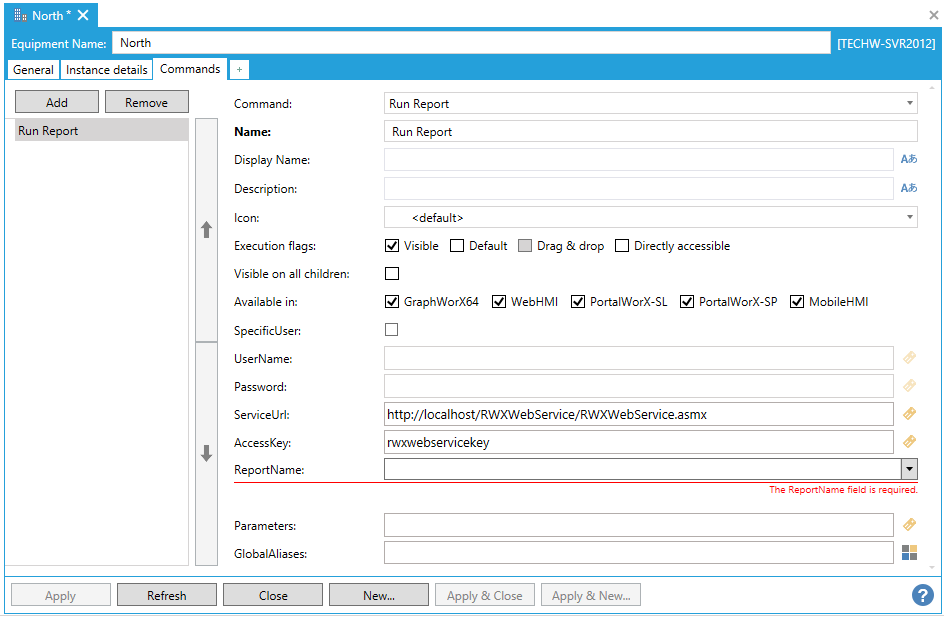This screenshot has height=619, width=944.
Task: Click the Add command button
Action: coord(57,102)
